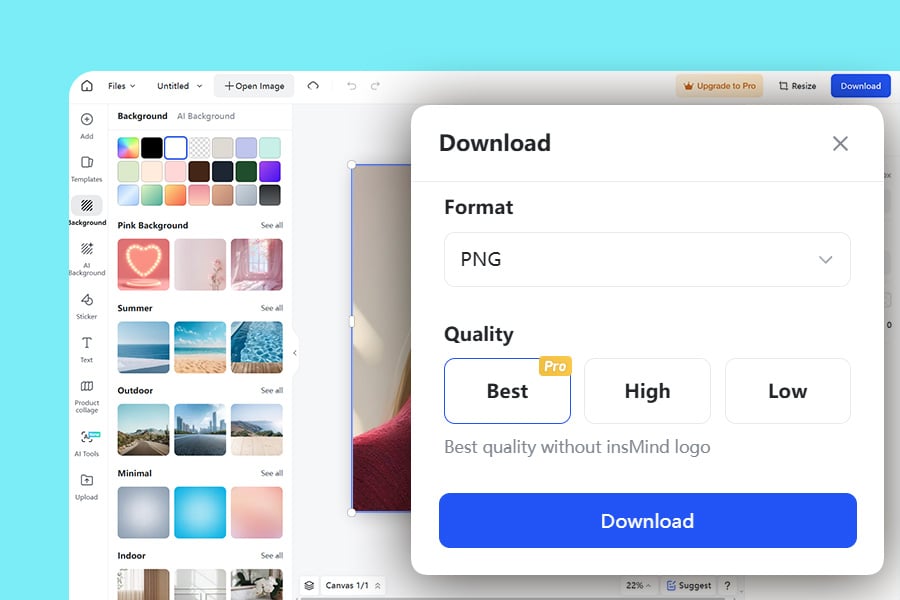Go to the home icon

(87, 86)
